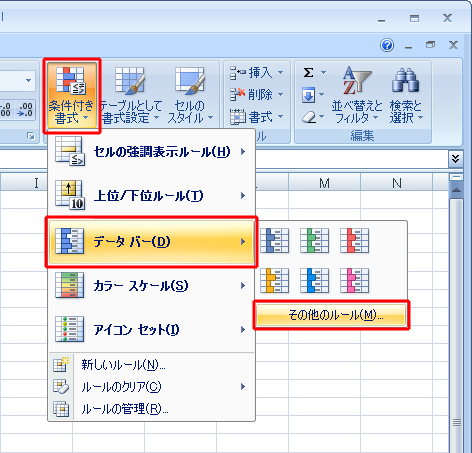Image resolution: width=472 pixels, height=453 pixels.
Task: Open the Insert (挿入) dropdown arrow
Action: (281, 72)
